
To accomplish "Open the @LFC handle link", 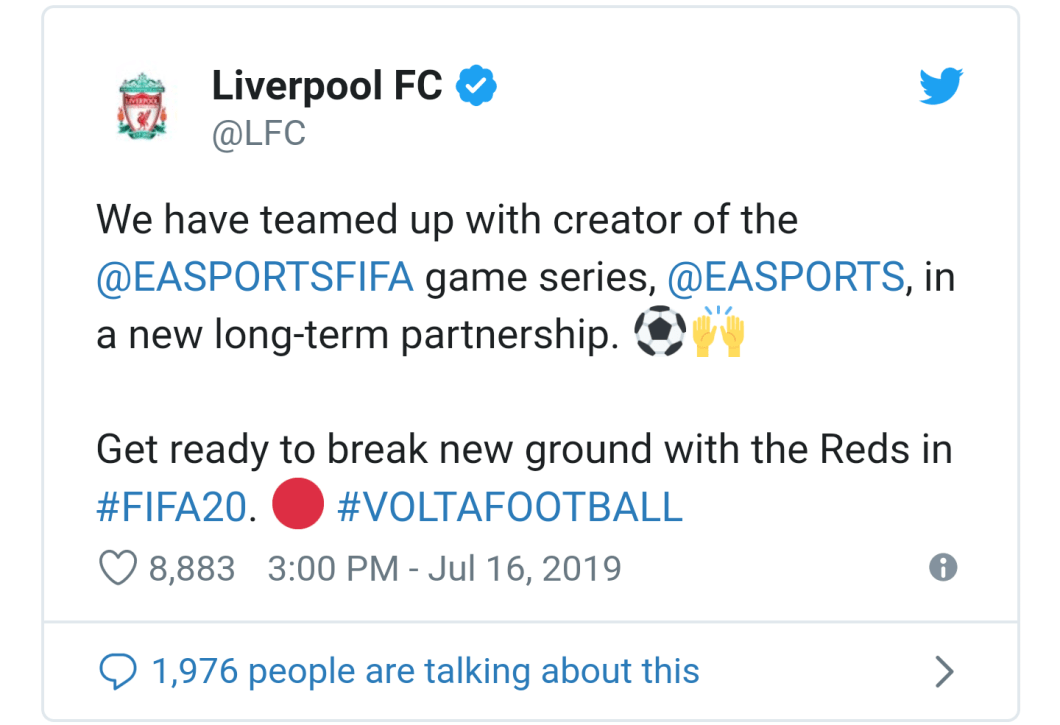I will tap(258, 134).
